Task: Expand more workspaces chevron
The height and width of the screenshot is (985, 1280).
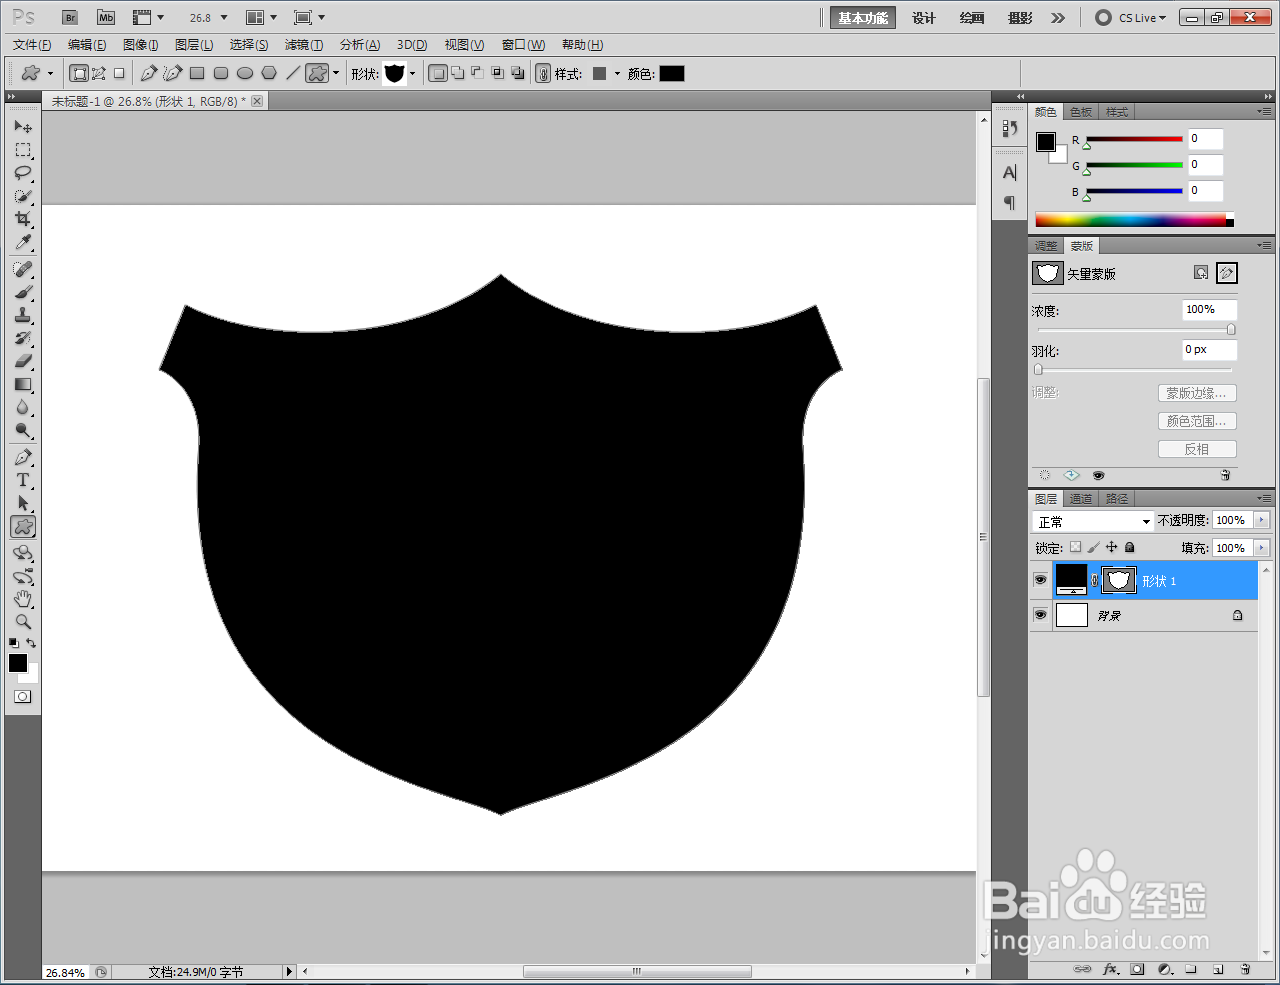Action: coord(1058,18)
